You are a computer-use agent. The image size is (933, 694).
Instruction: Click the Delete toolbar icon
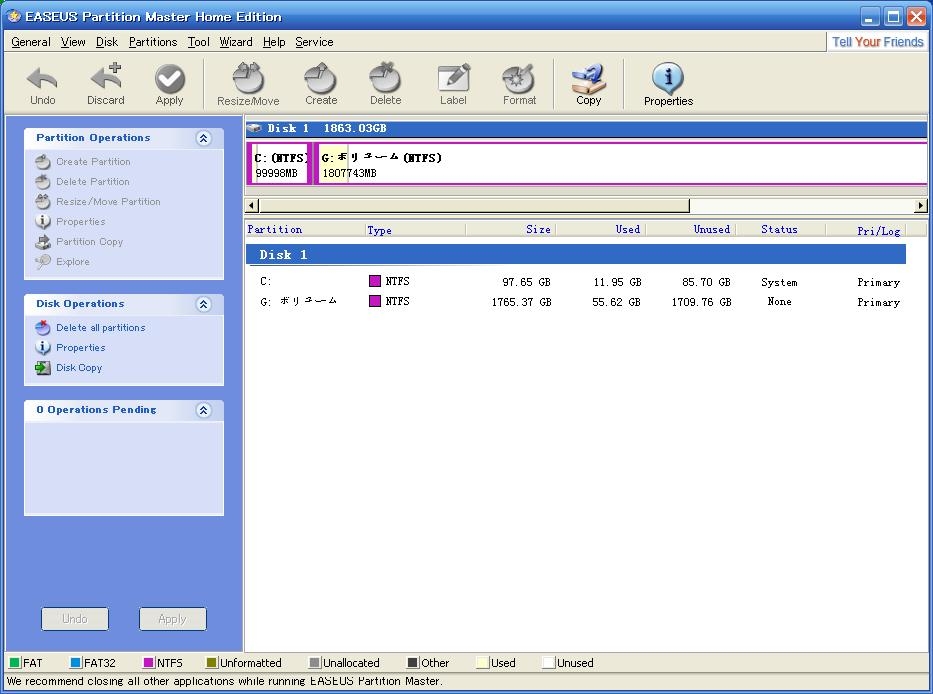click(386, 78)
